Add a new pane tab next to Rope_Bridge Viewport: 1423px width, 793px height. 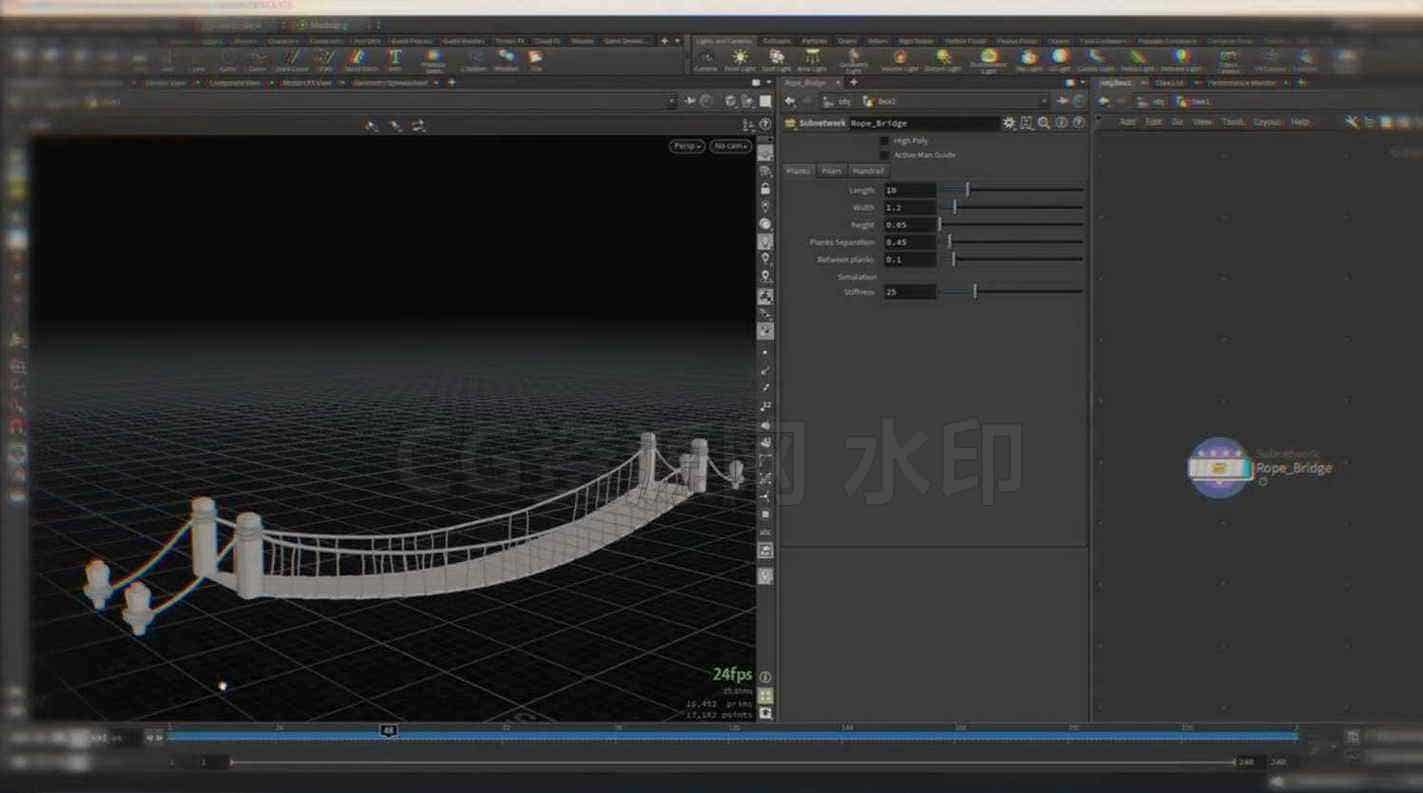click(853, 82)
